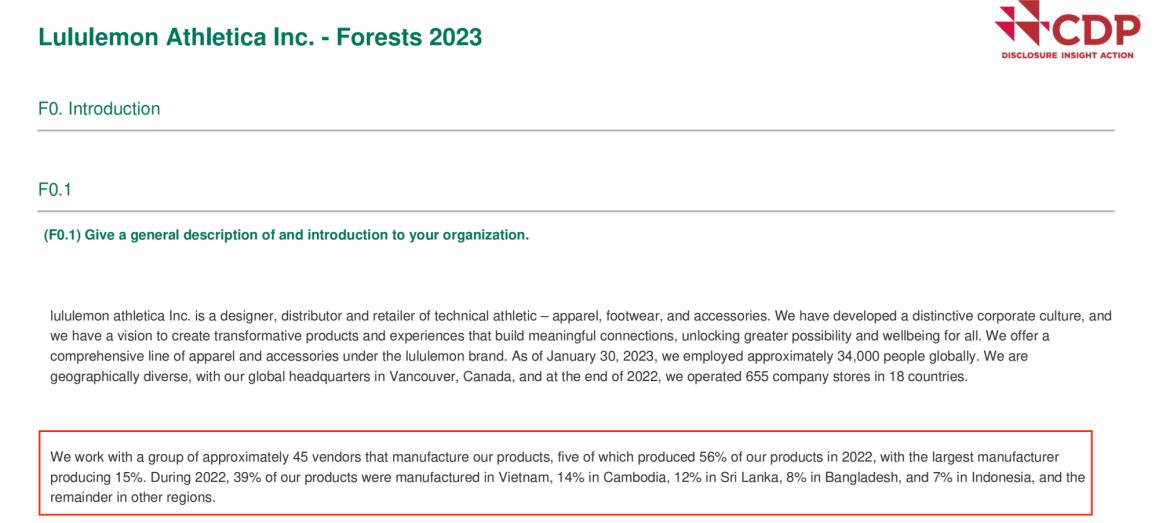Select the 'F0. Introduction' section heading

coord(99,109)
